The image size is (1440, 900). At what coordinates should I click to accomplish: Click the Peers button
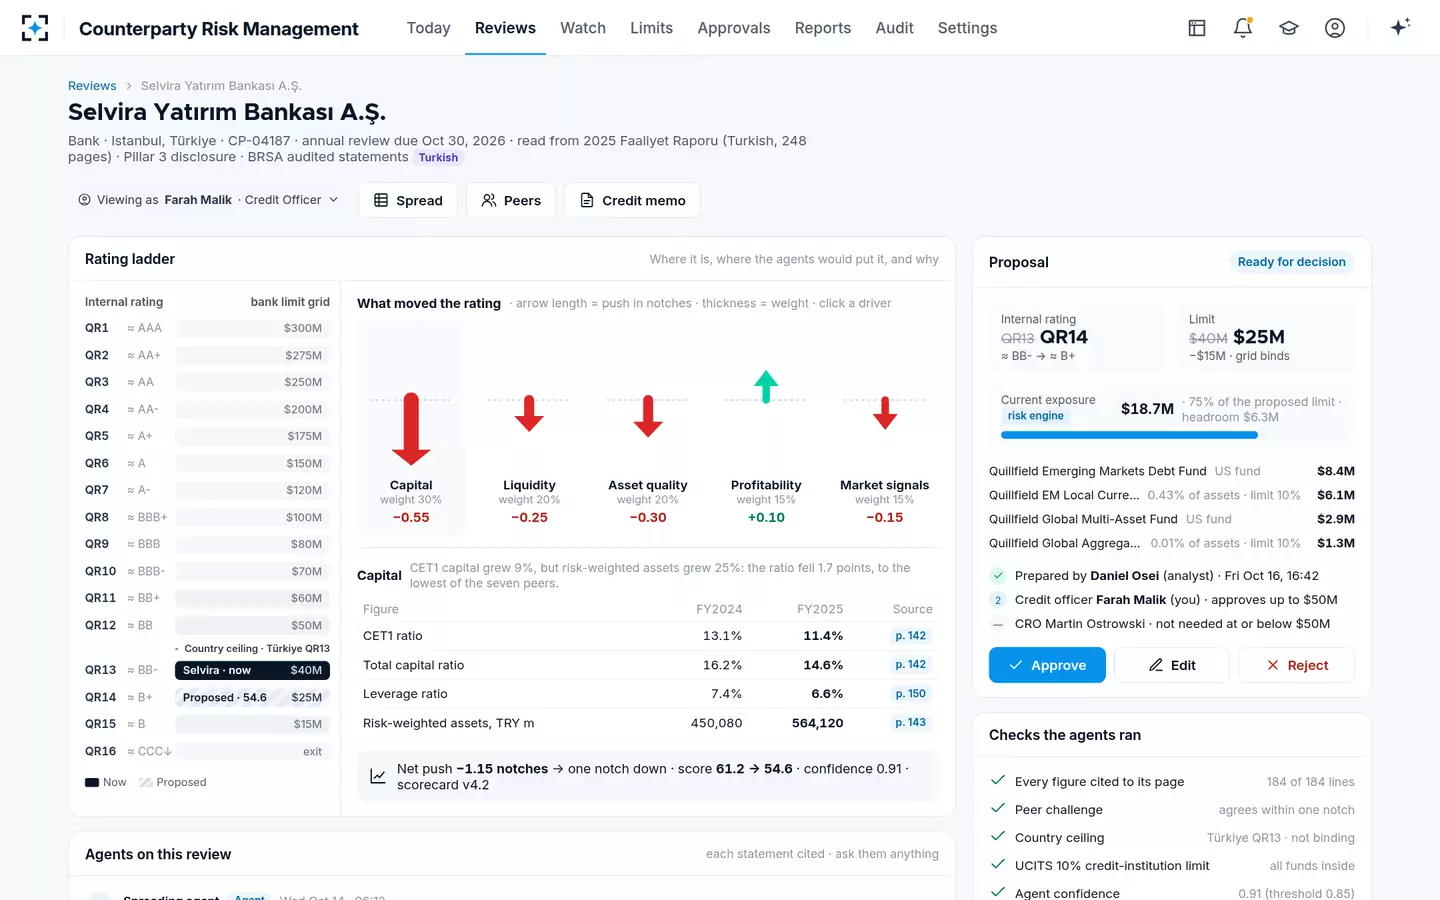pos(511,200)
